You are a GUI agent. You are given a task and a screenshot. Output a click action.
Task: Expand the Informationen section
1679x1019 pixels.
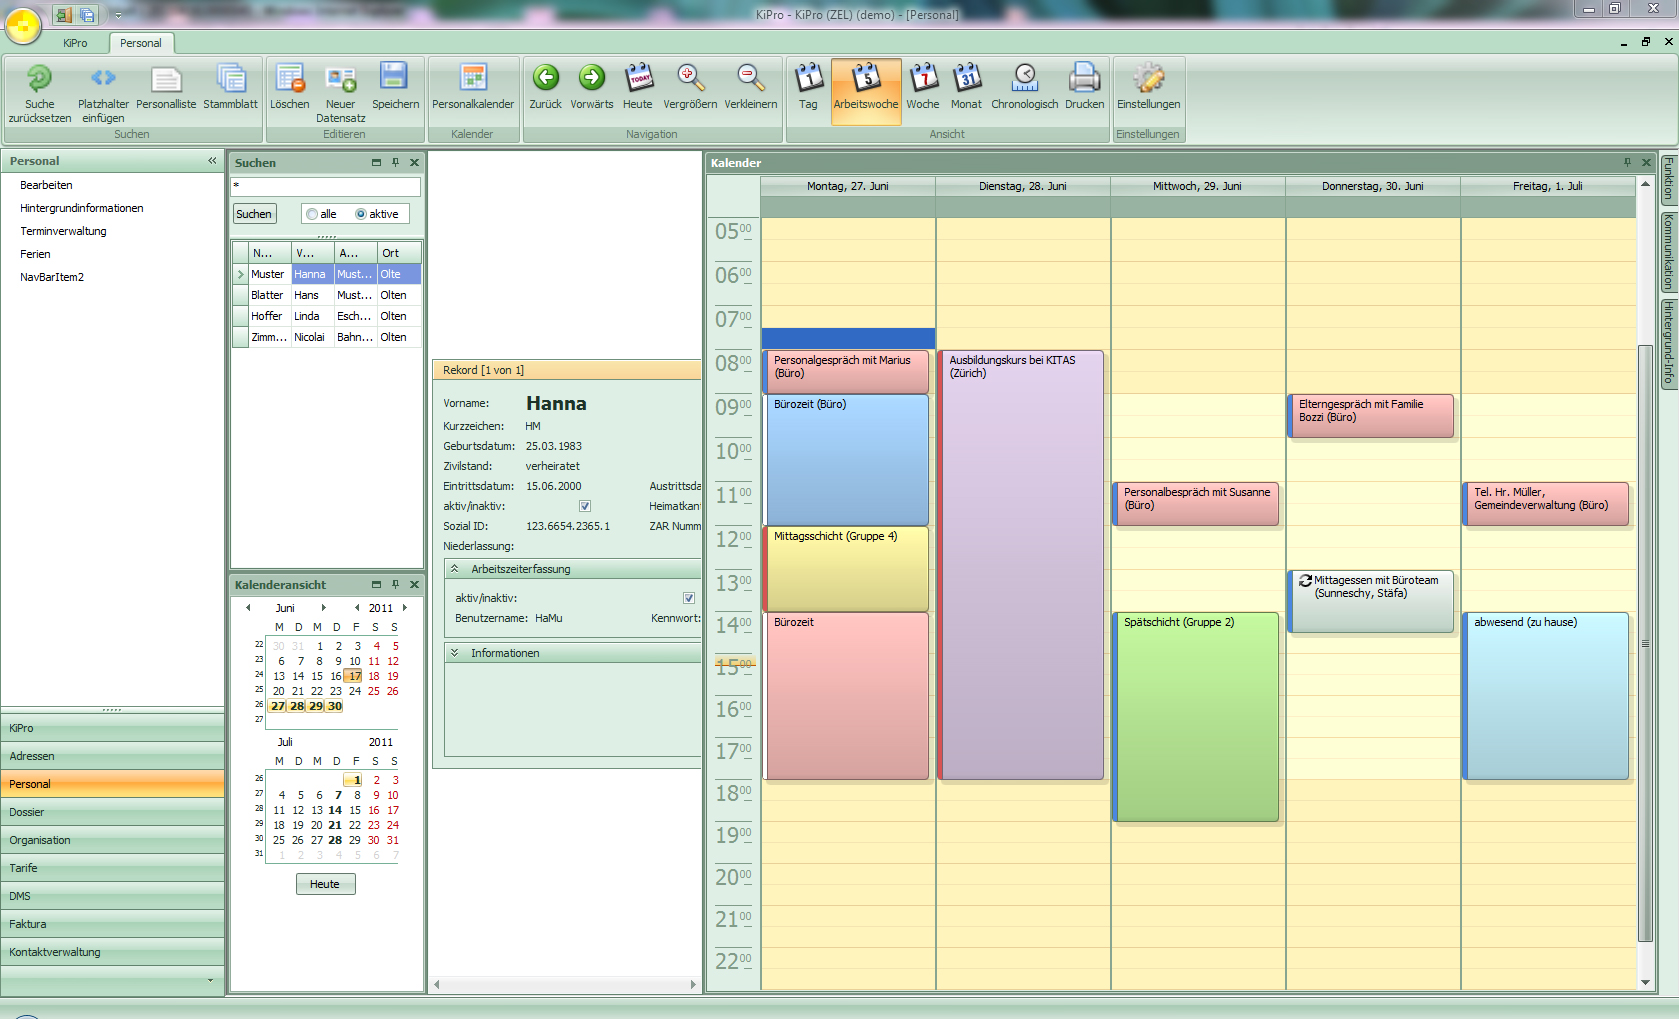(x=454, y=653)
